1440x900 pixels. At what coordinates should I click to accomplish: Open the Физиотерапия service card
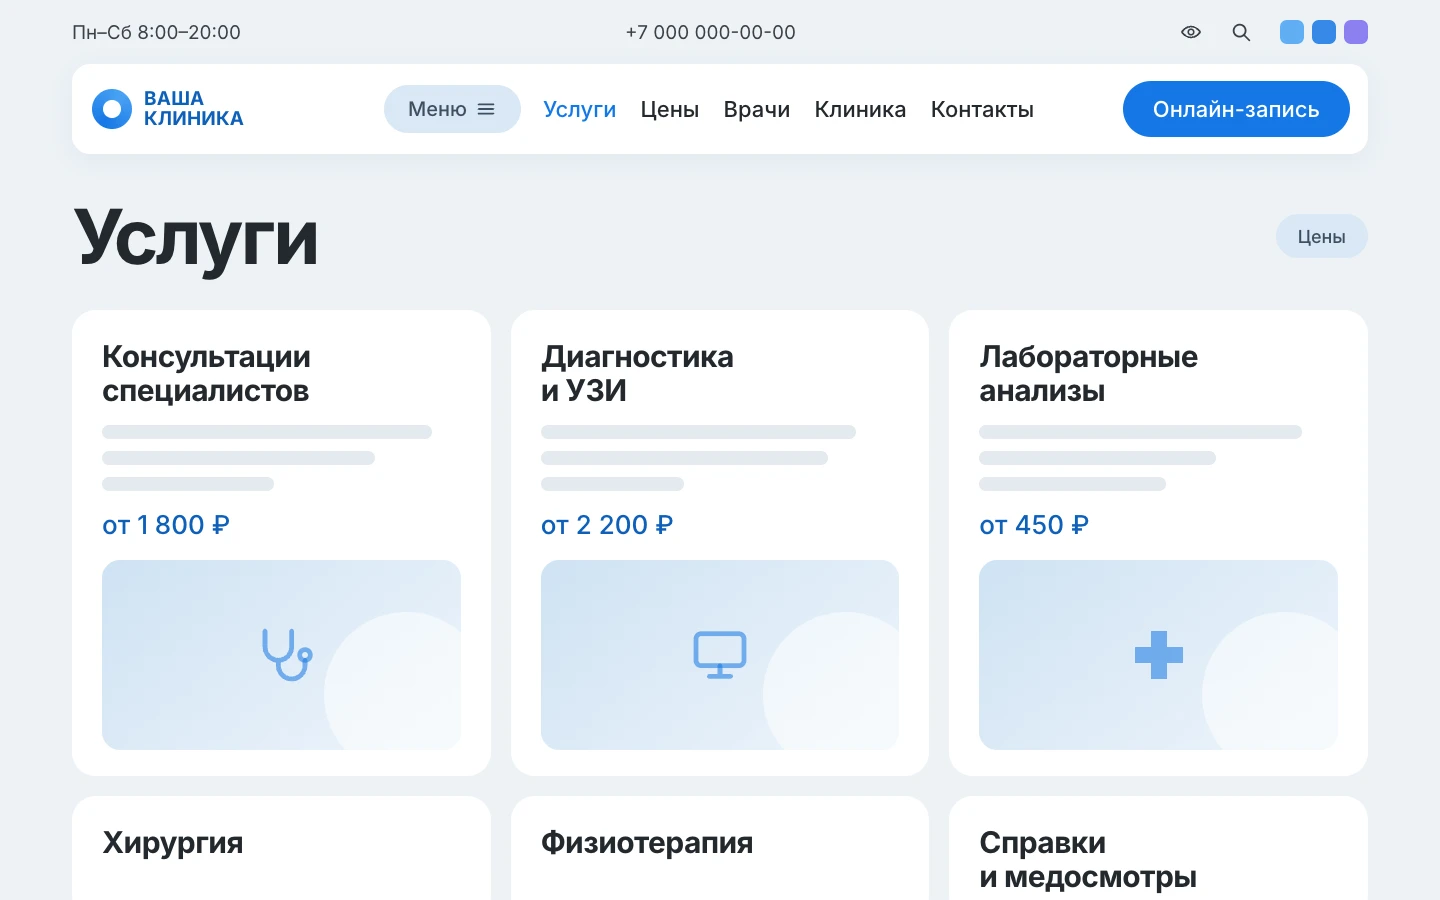(x=720, y=848)
